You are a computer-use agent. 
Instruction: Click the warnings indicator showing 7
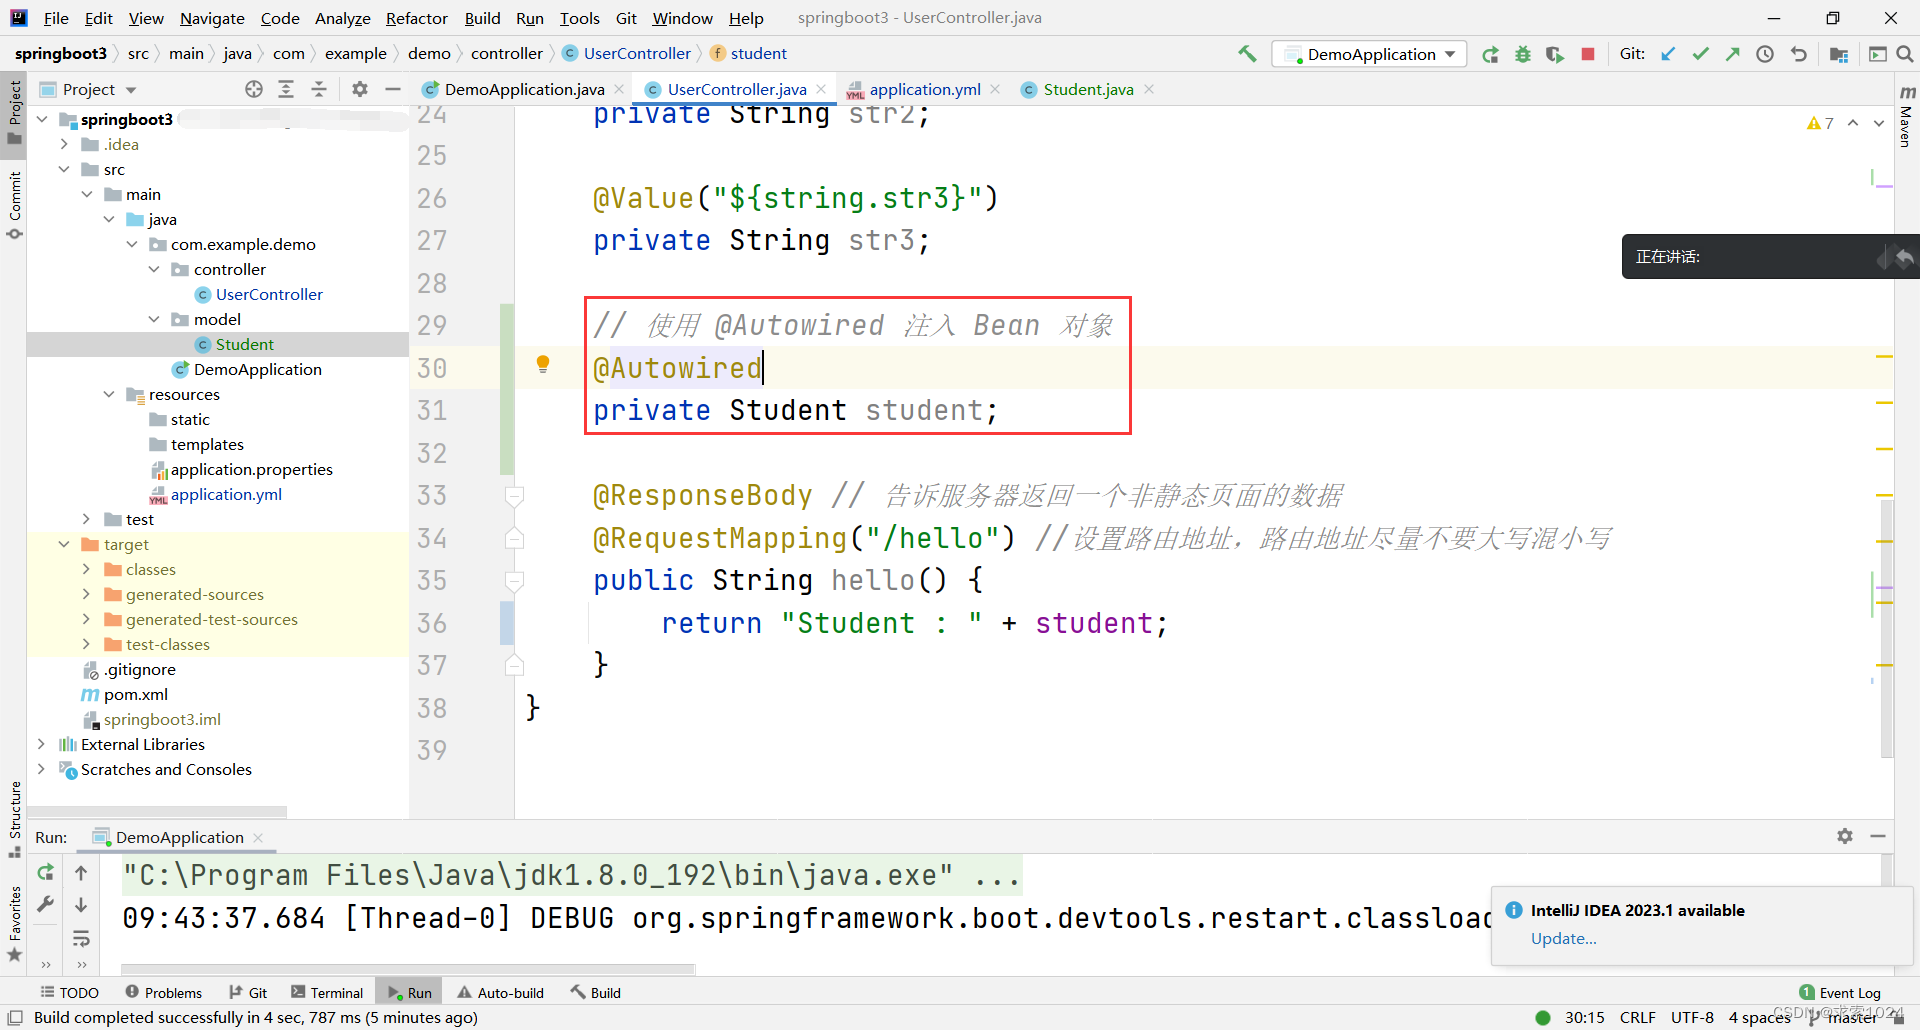coord(1820,123)
